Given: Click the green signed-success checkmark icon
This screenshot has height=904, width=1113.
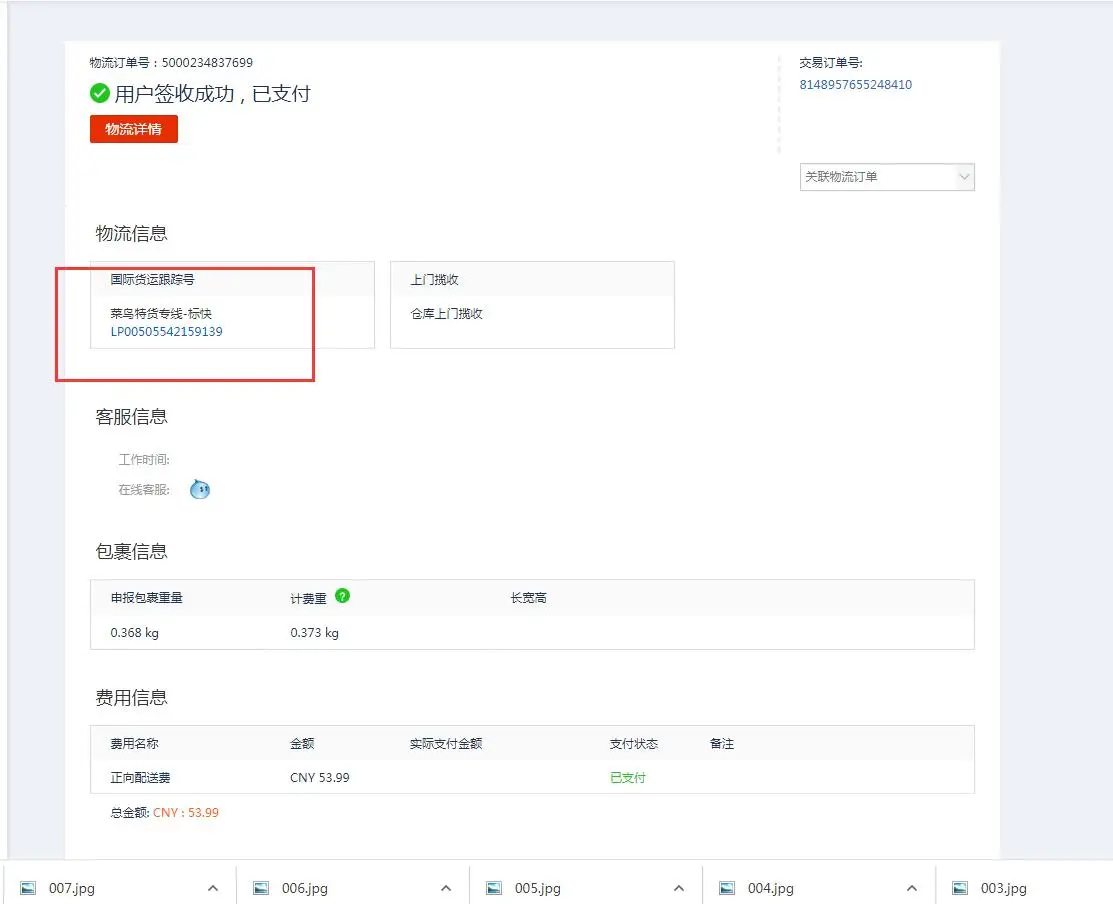Looking at the screenshot, I should click(x=99, y=93).
